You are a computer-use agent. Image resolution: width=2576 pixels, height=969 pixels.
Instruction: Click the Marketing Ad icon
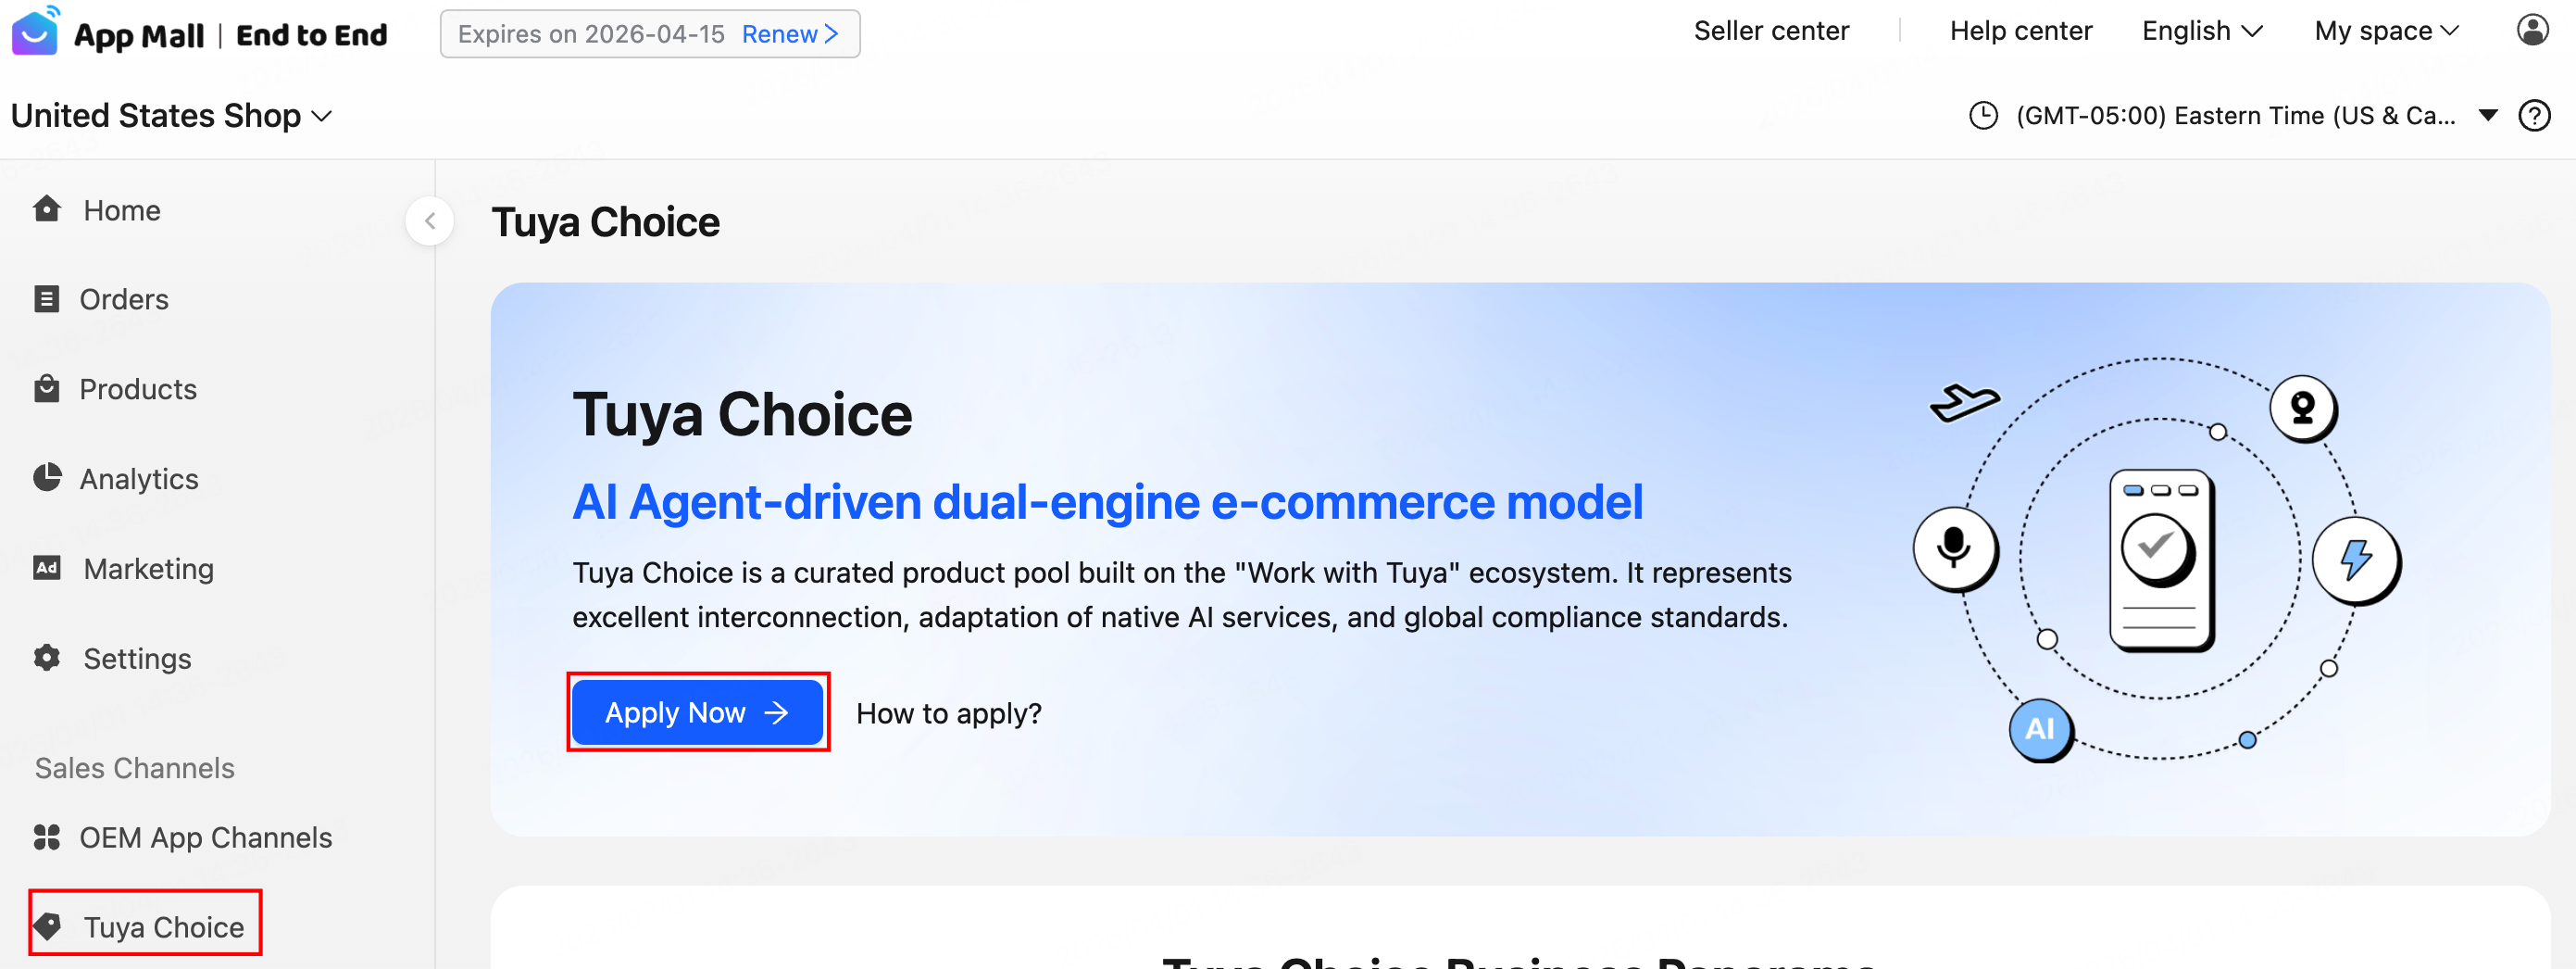point(47,568)
